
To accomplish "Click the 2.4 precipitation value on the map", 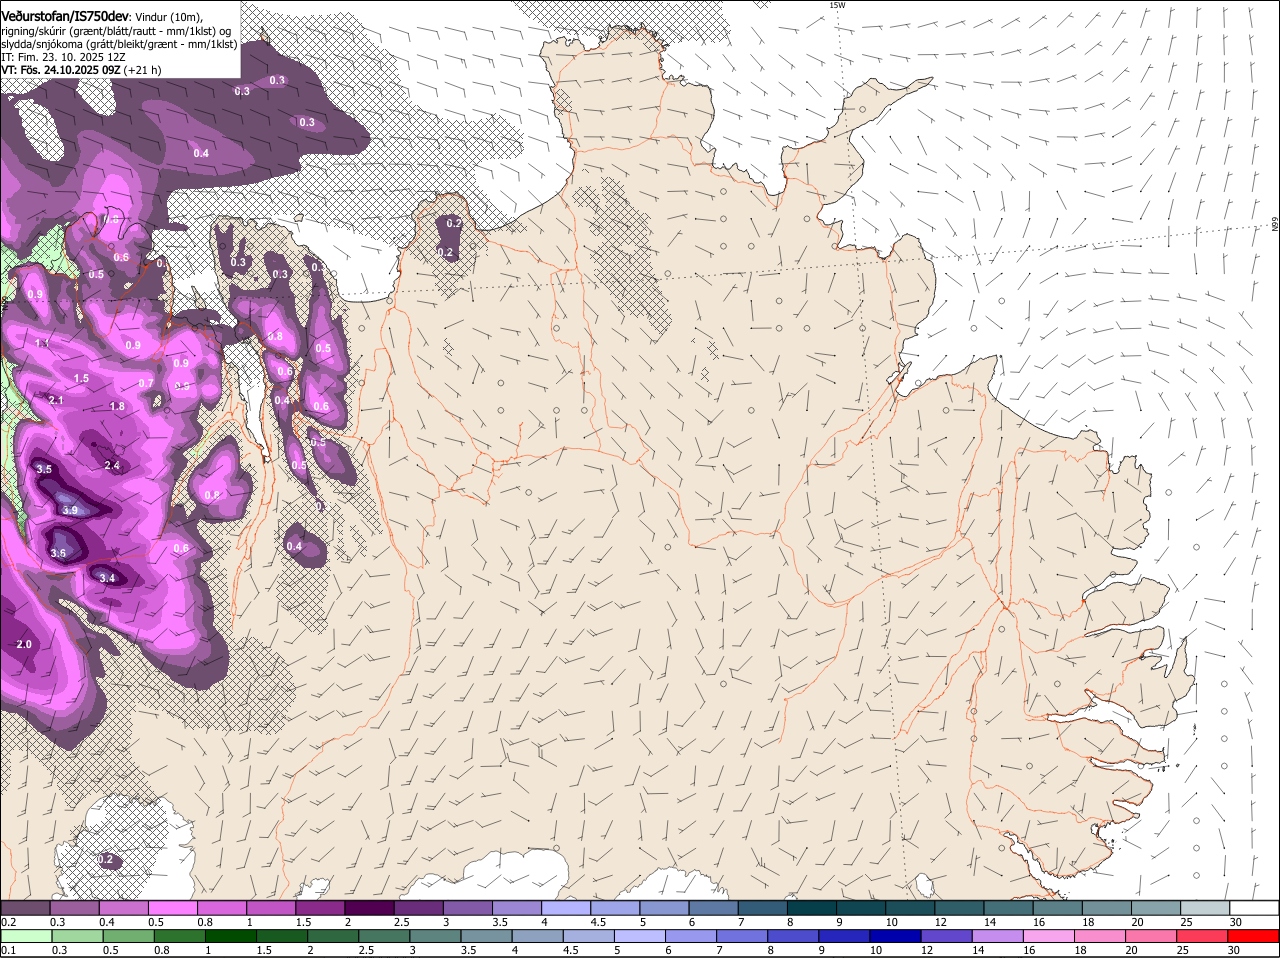I will [112, 466].
